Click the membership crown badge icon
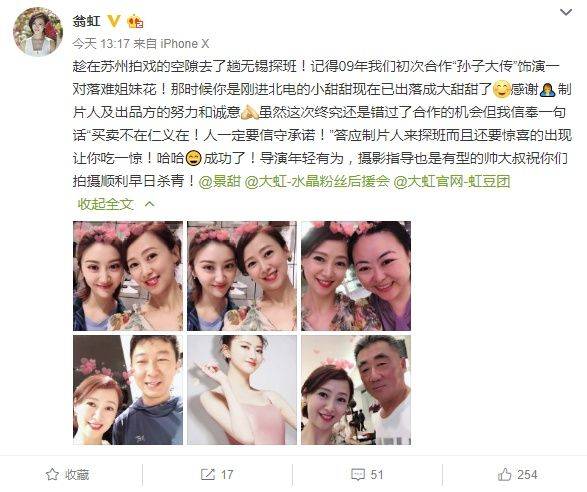Viewport: 587px width, 492px height. (x=135, y=22)
